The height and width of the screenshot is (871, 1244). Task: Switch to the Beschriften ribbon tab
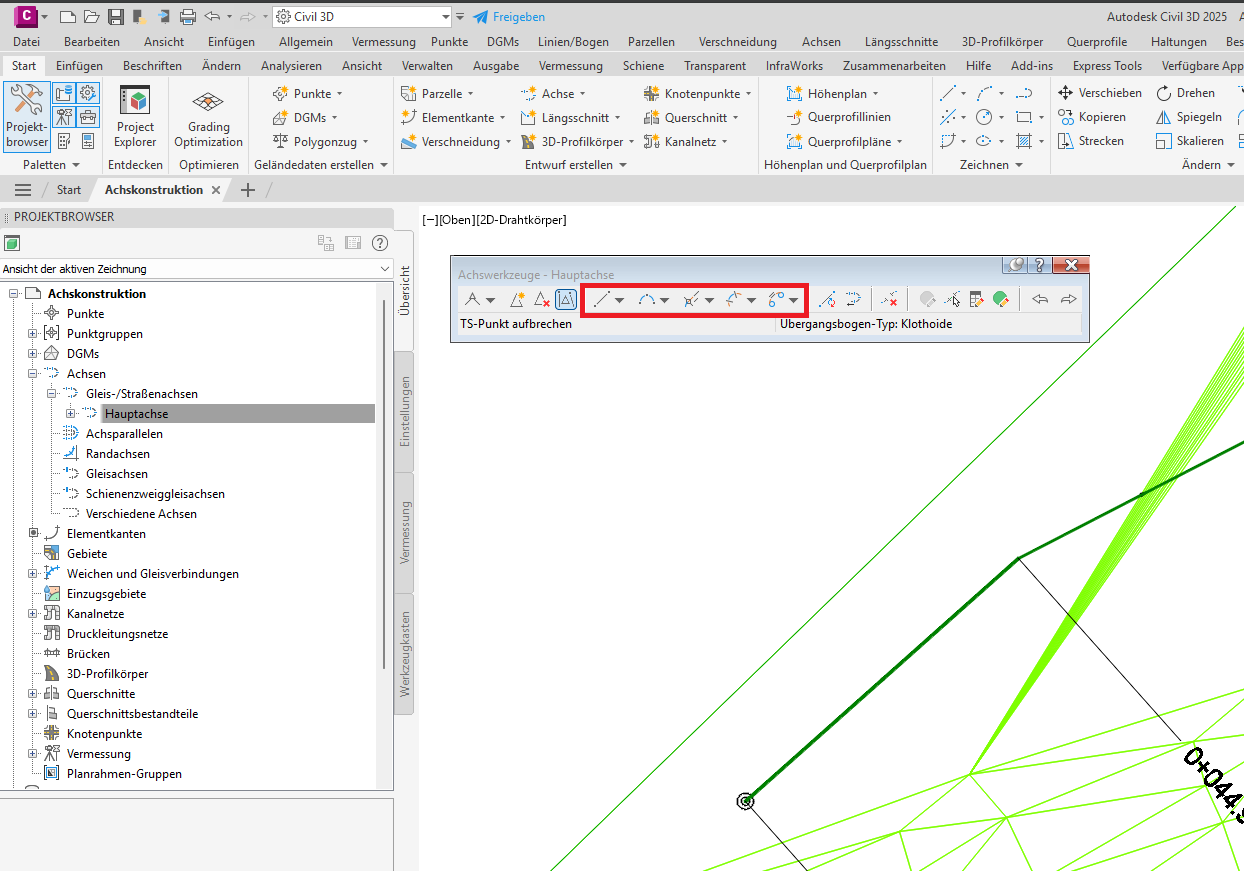click(x=152, y=66)
